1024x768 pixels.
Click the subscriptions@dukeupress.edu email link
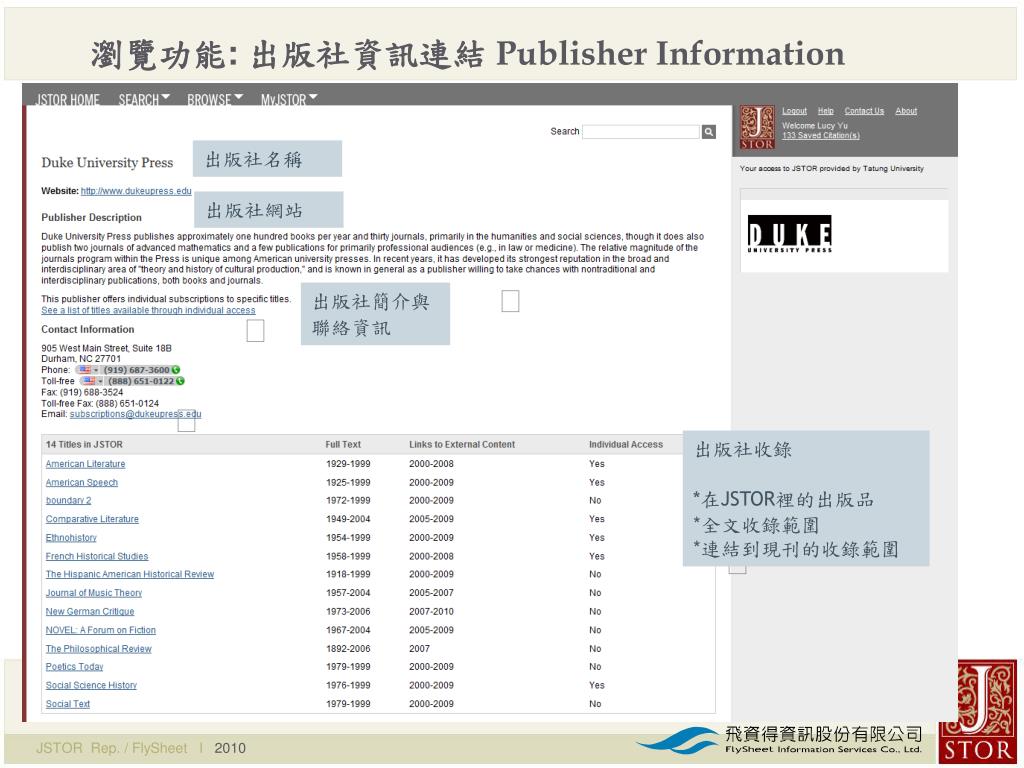pyautogui.click(x=135, y=414)
